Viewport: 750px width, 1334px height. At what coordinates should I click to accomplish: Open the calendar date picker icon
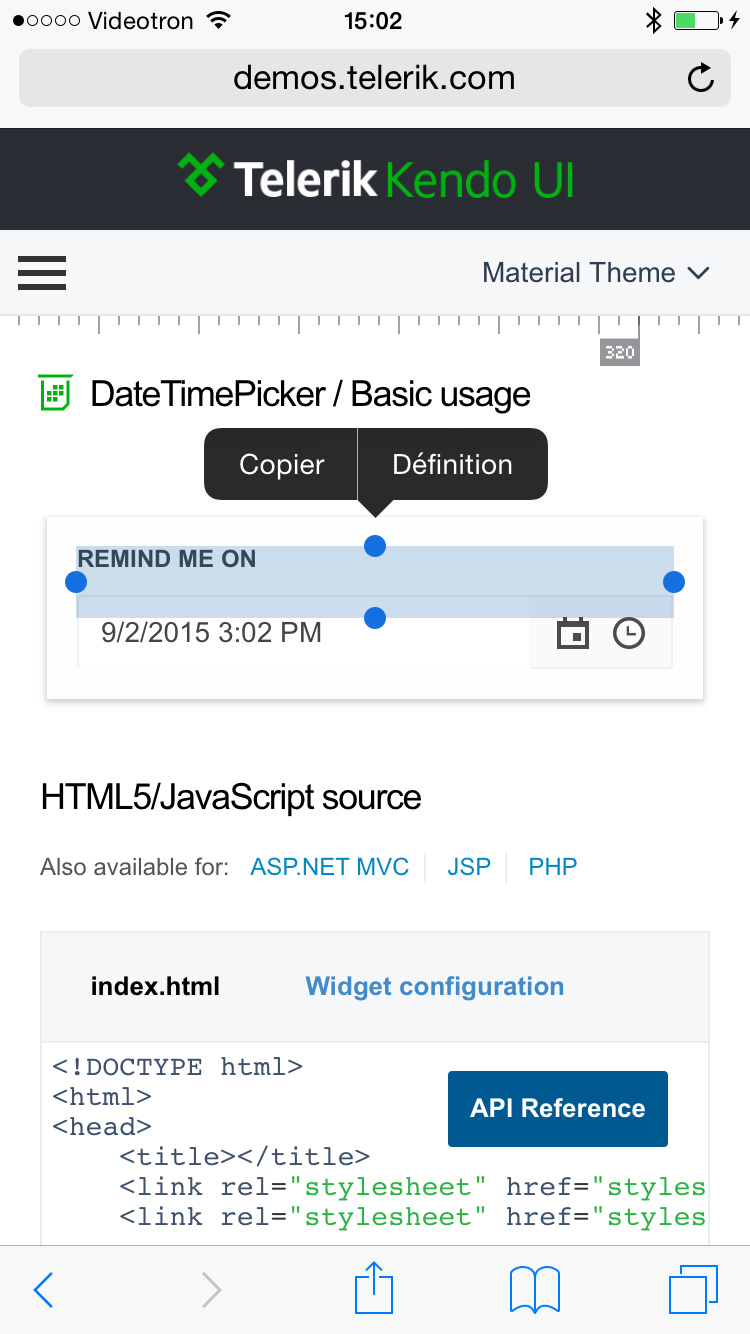[x=573, y=633]
